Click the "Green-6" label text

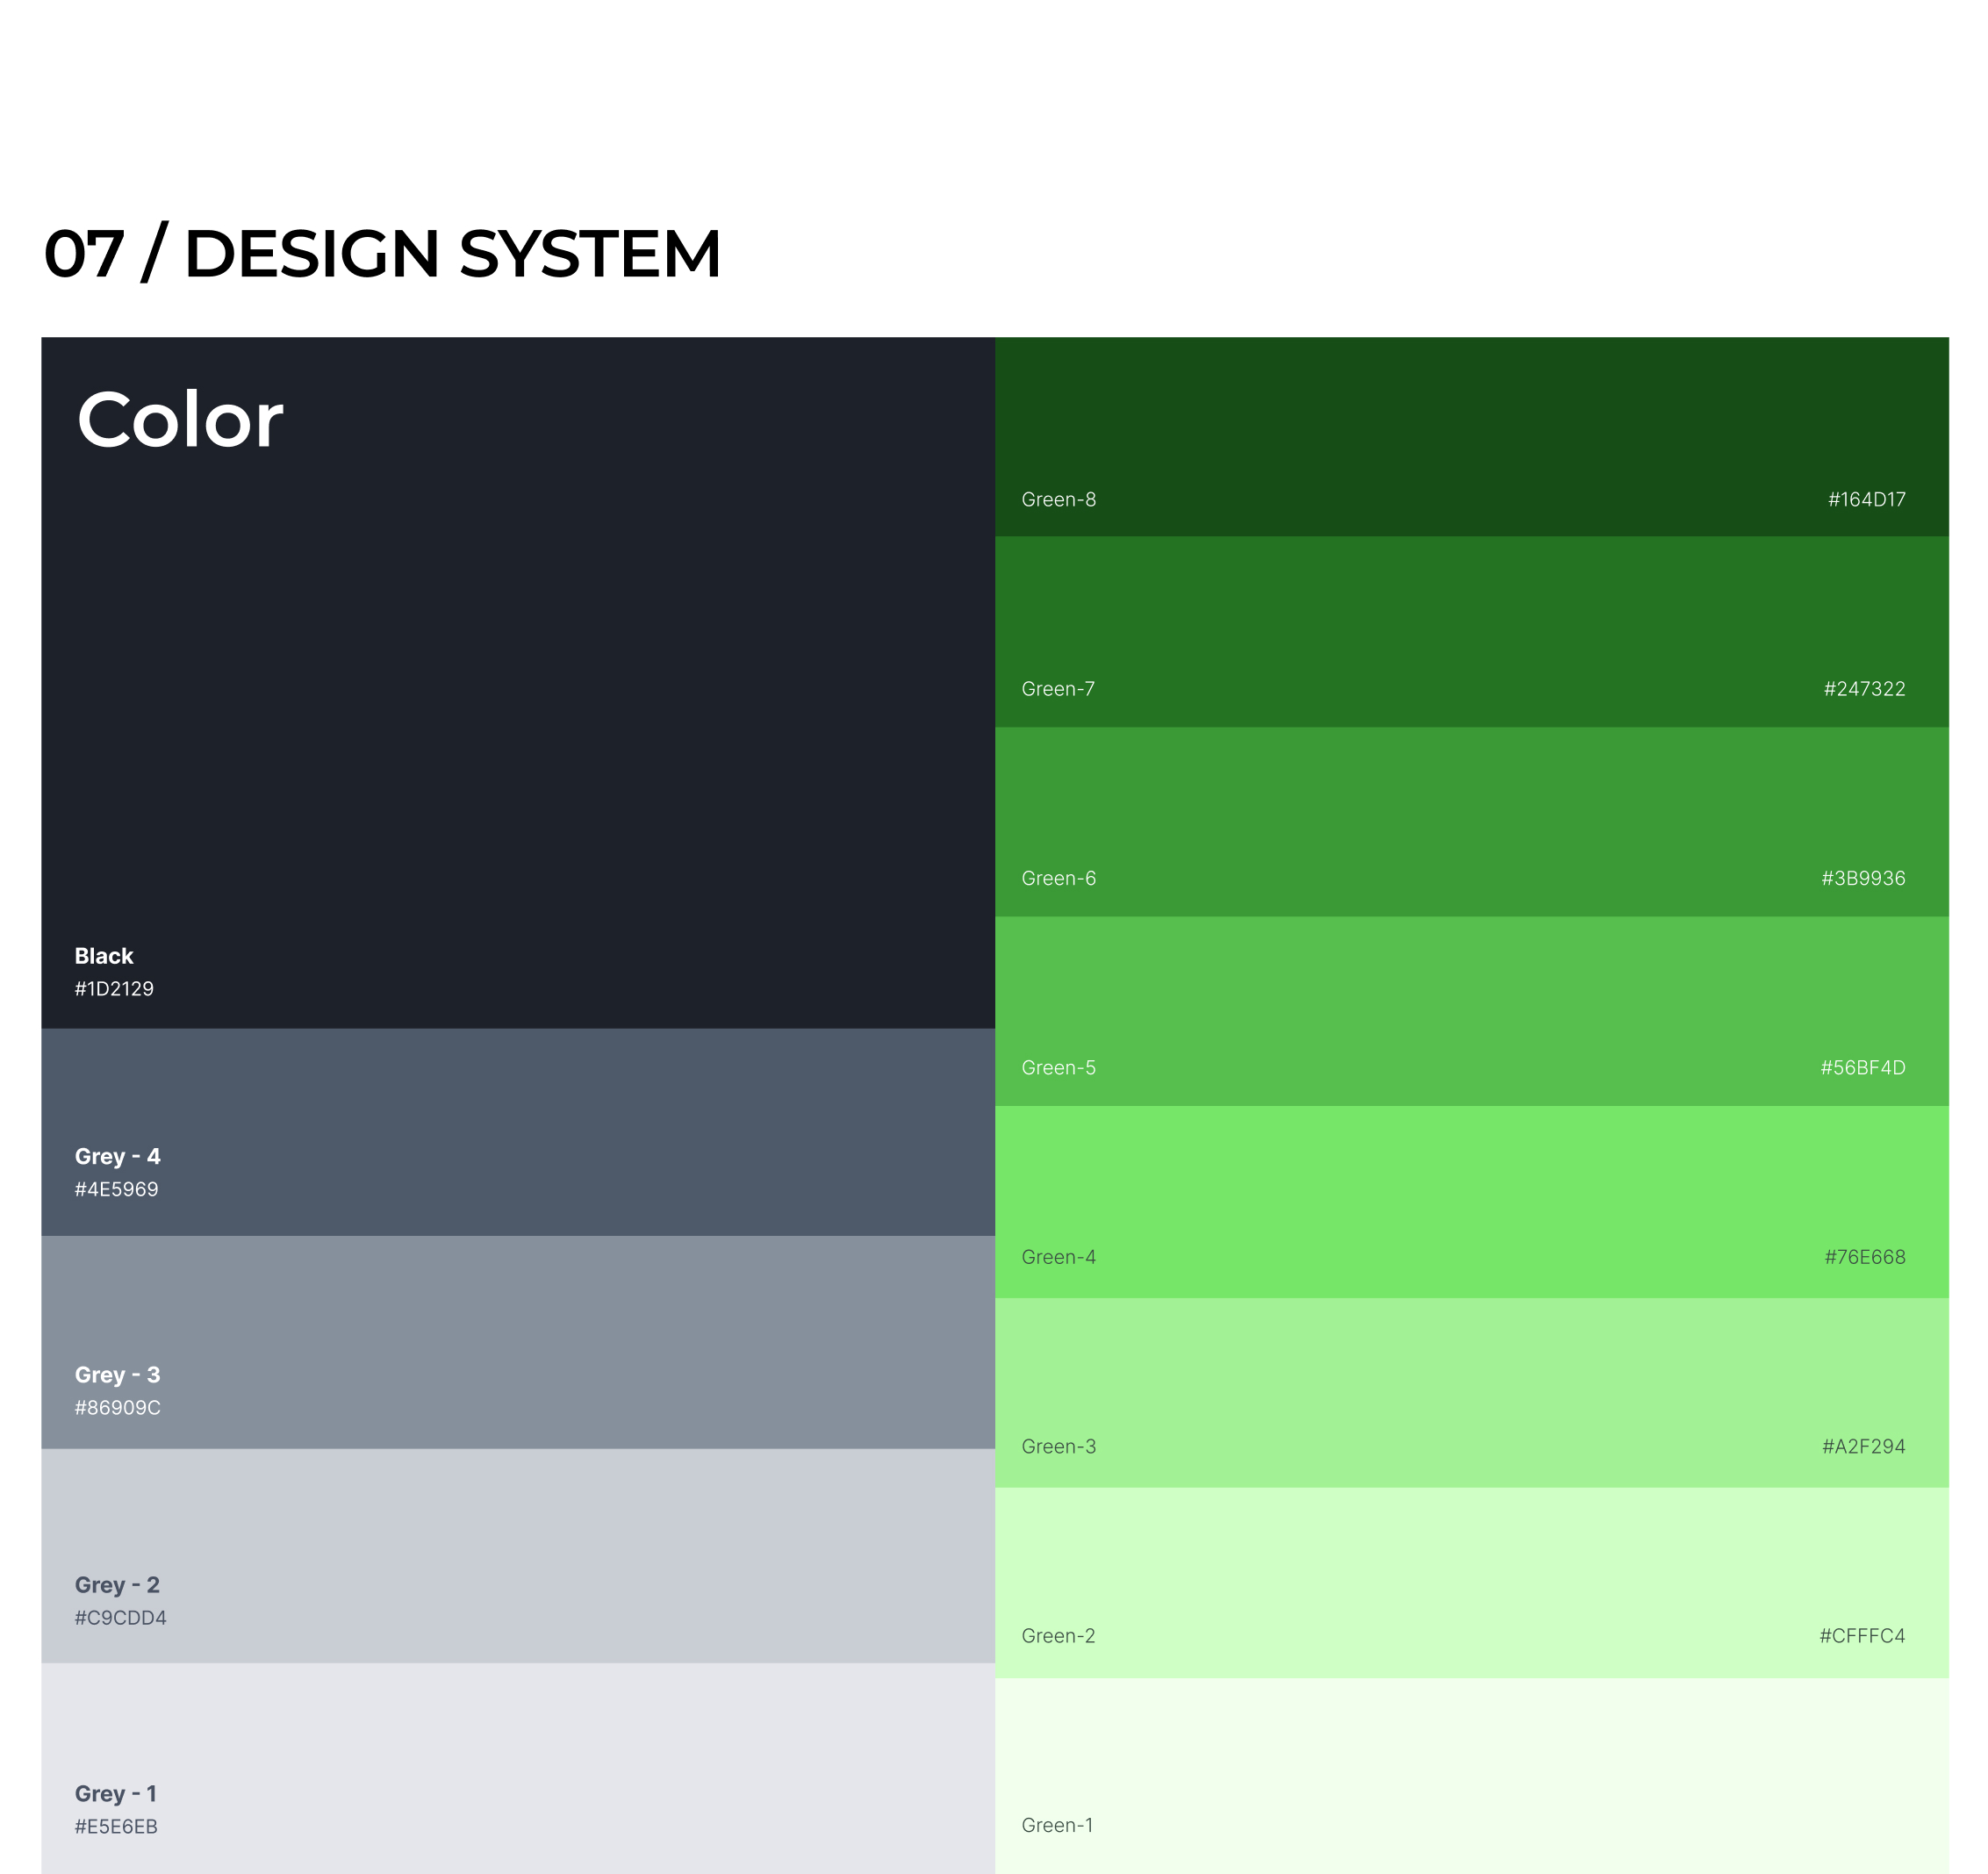[x=1059, y=878]
